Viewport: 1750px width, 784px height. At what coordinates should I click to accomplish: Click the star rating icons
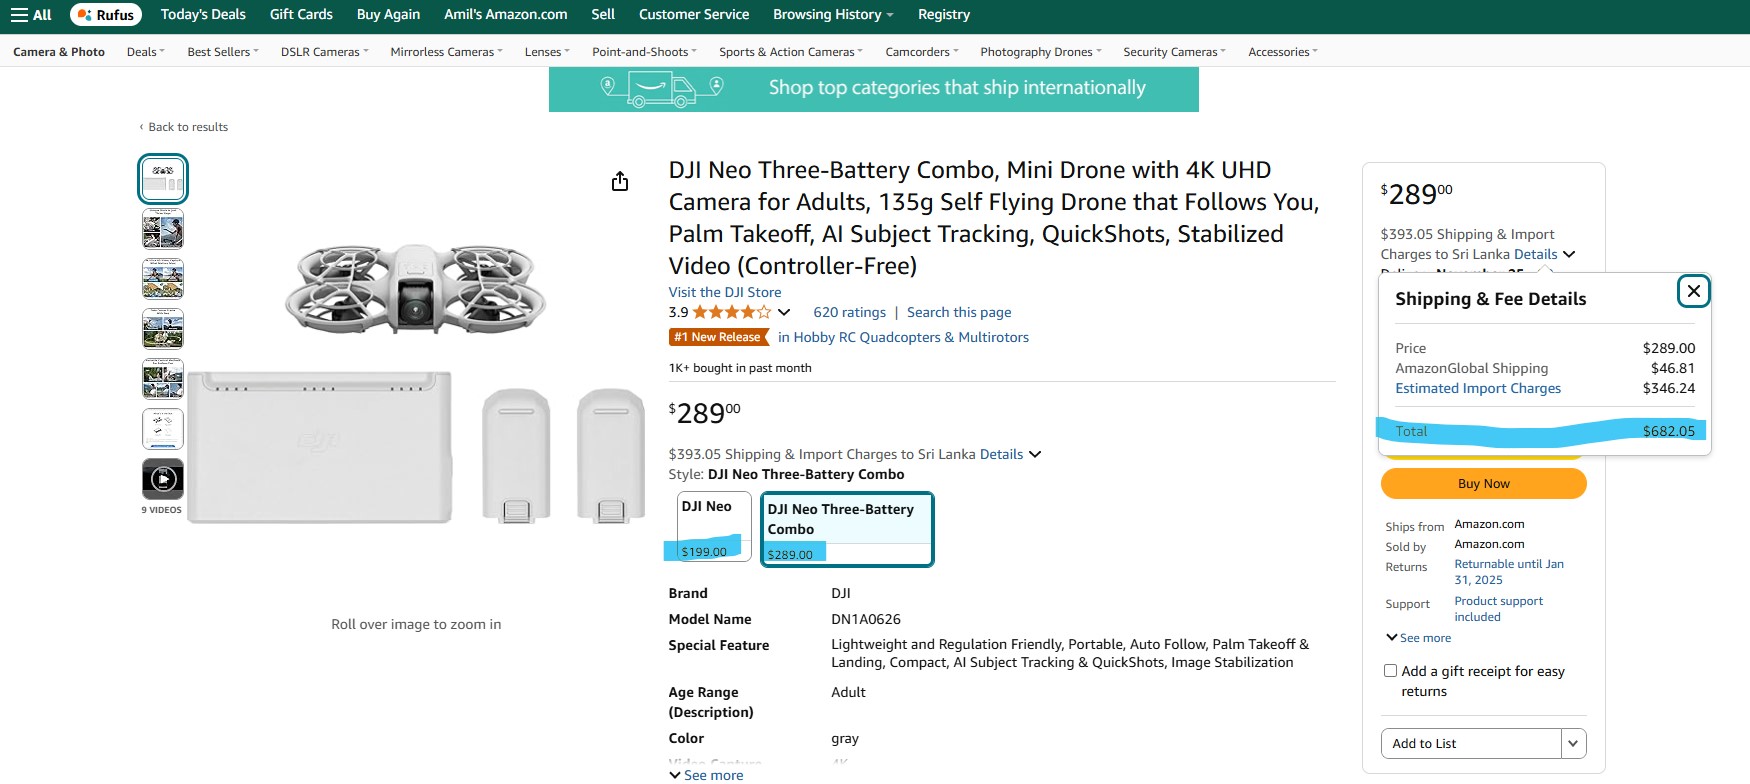[x=731, y=312]
